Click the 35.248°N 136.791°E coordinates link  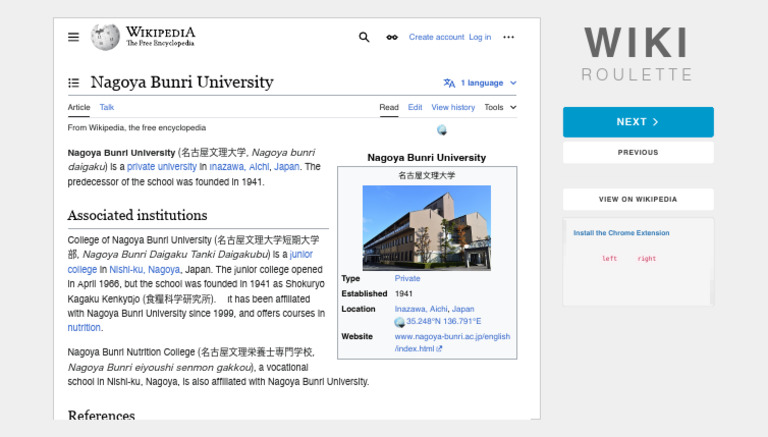(x=443, y=321)
